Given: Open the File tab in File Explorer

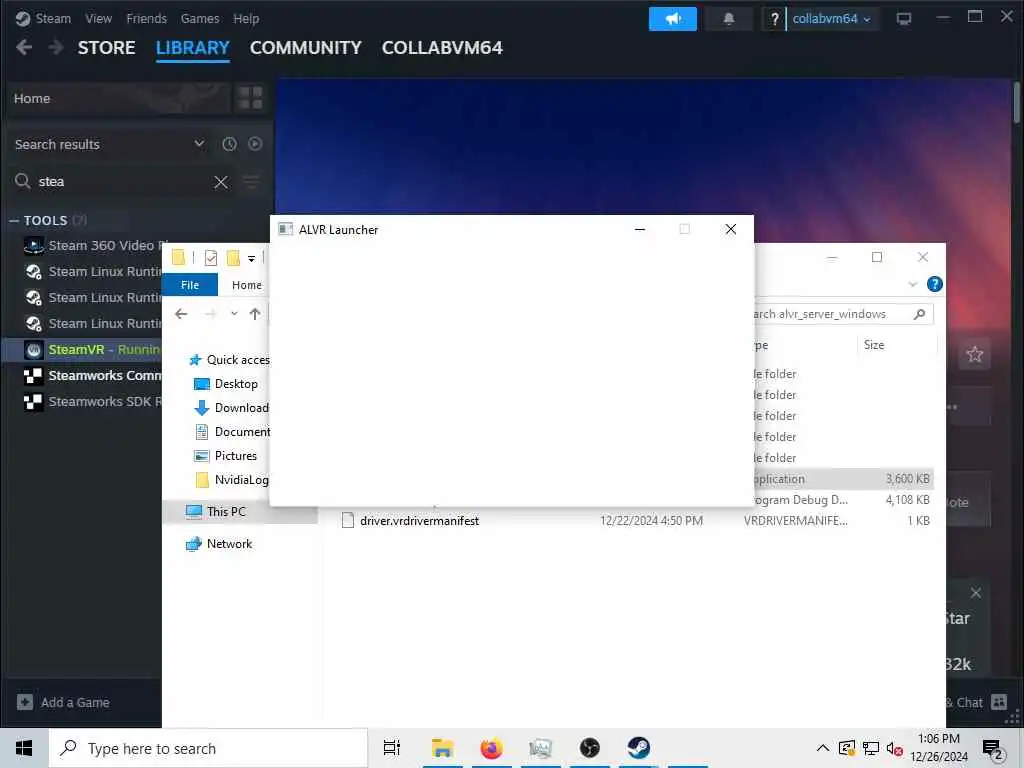Looking at the screenshot, I should (190, 285).
